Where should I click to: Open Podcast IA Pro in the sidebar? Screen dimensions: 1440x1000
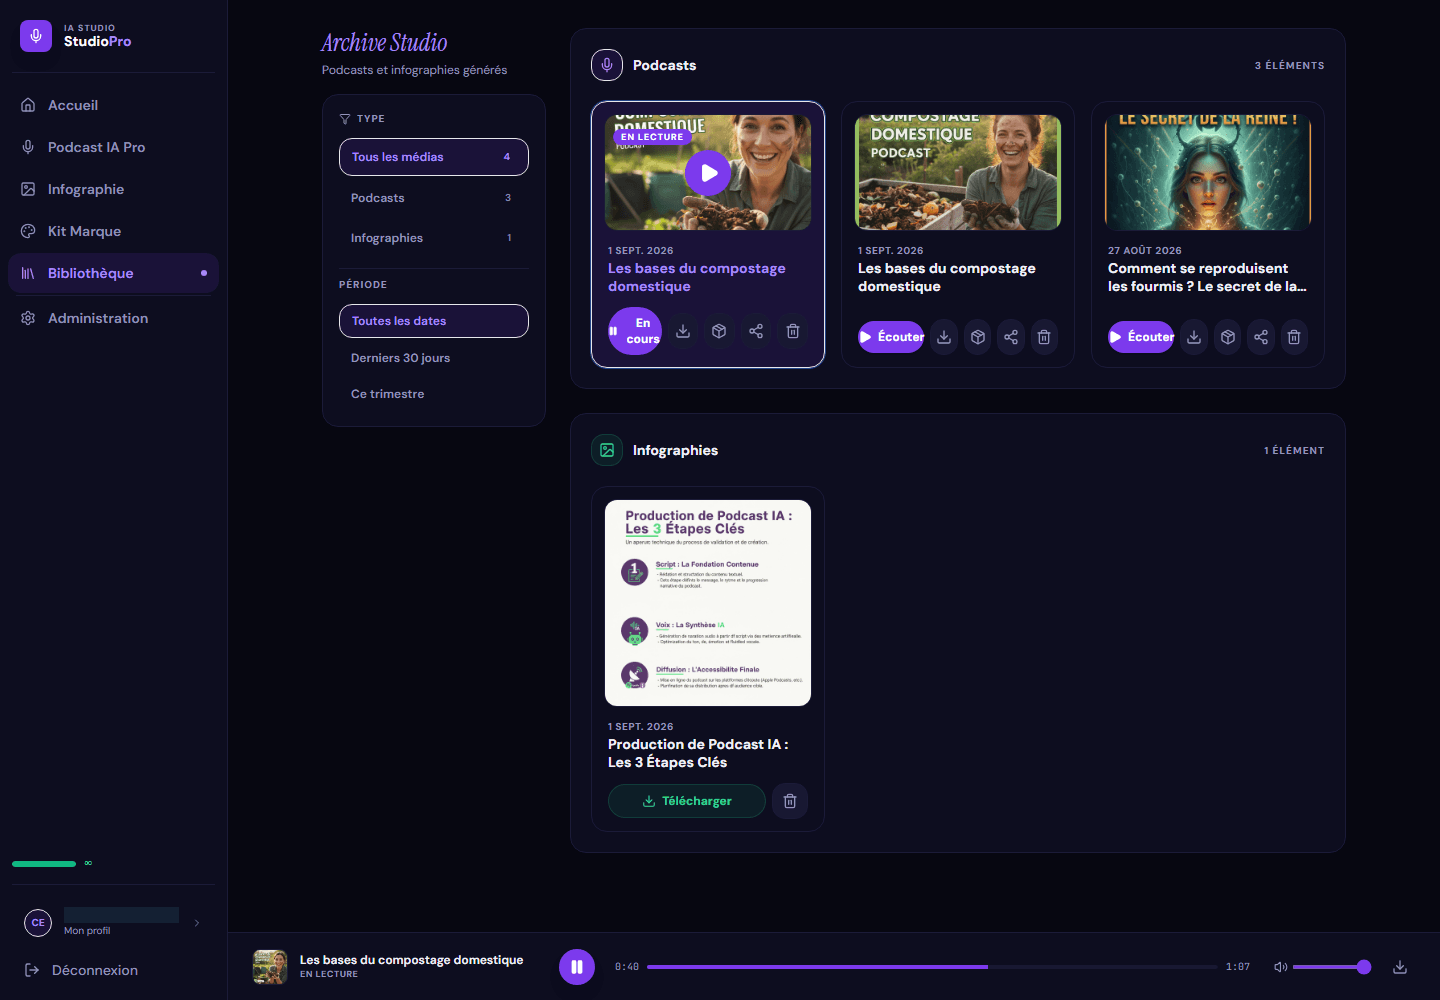point(113,147)
